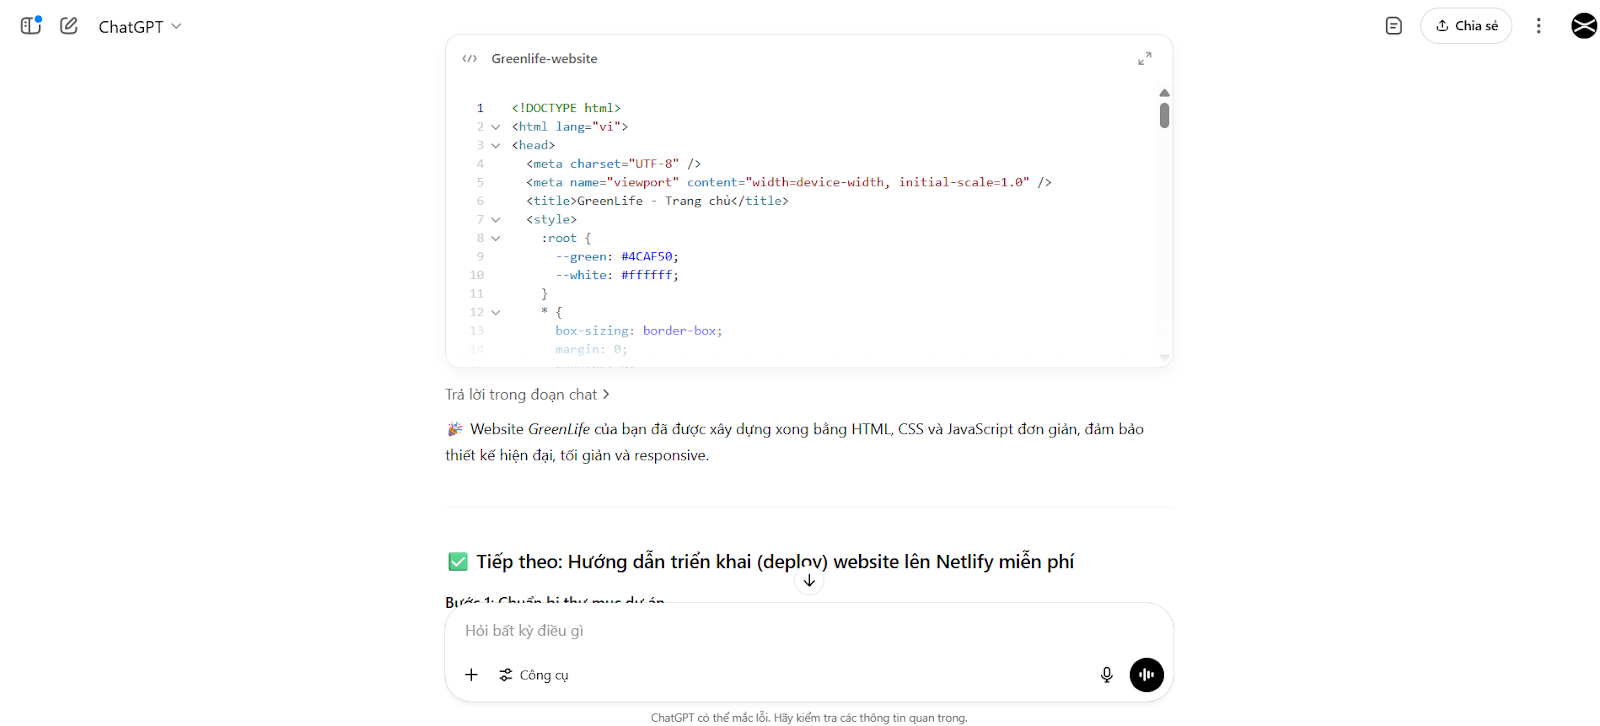The image size is (1600, 726).
Task: Click the heading about deploying to Netlify
Action: tap(775, 562)
